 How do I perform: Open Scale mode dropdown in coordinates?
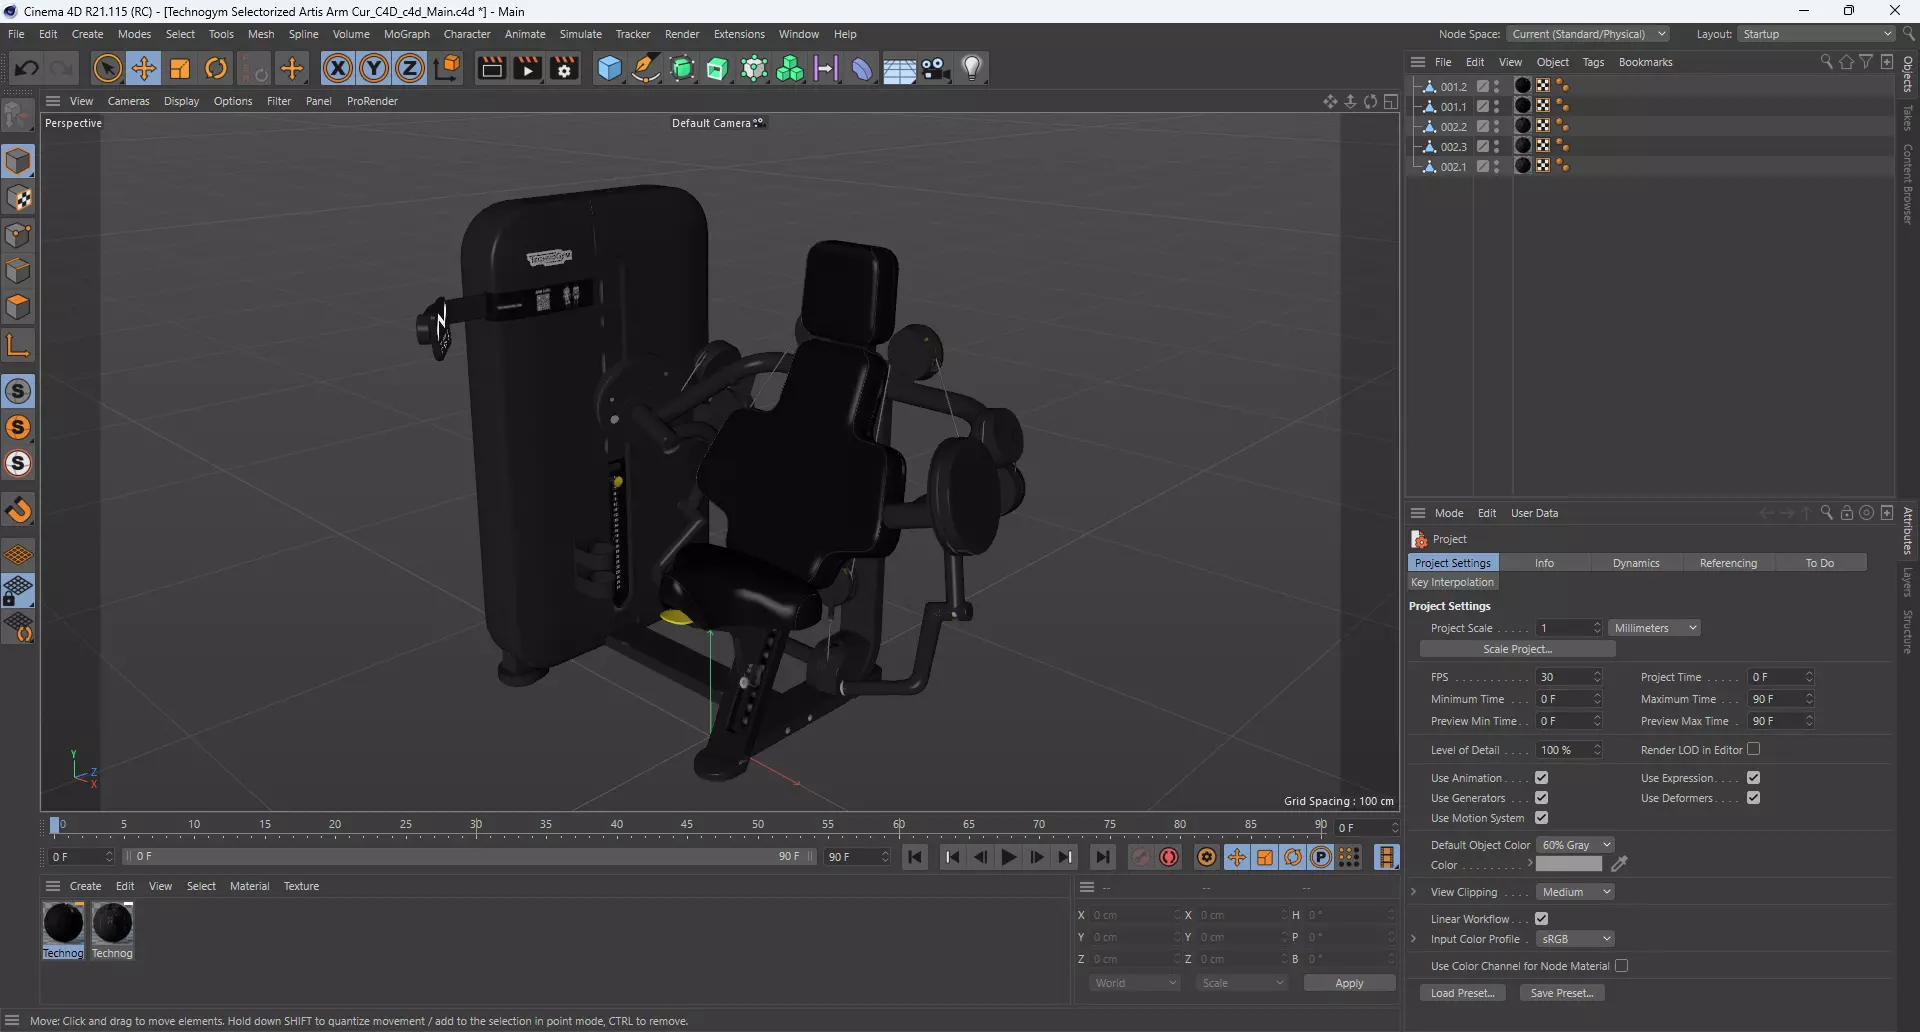[1242, 983]
